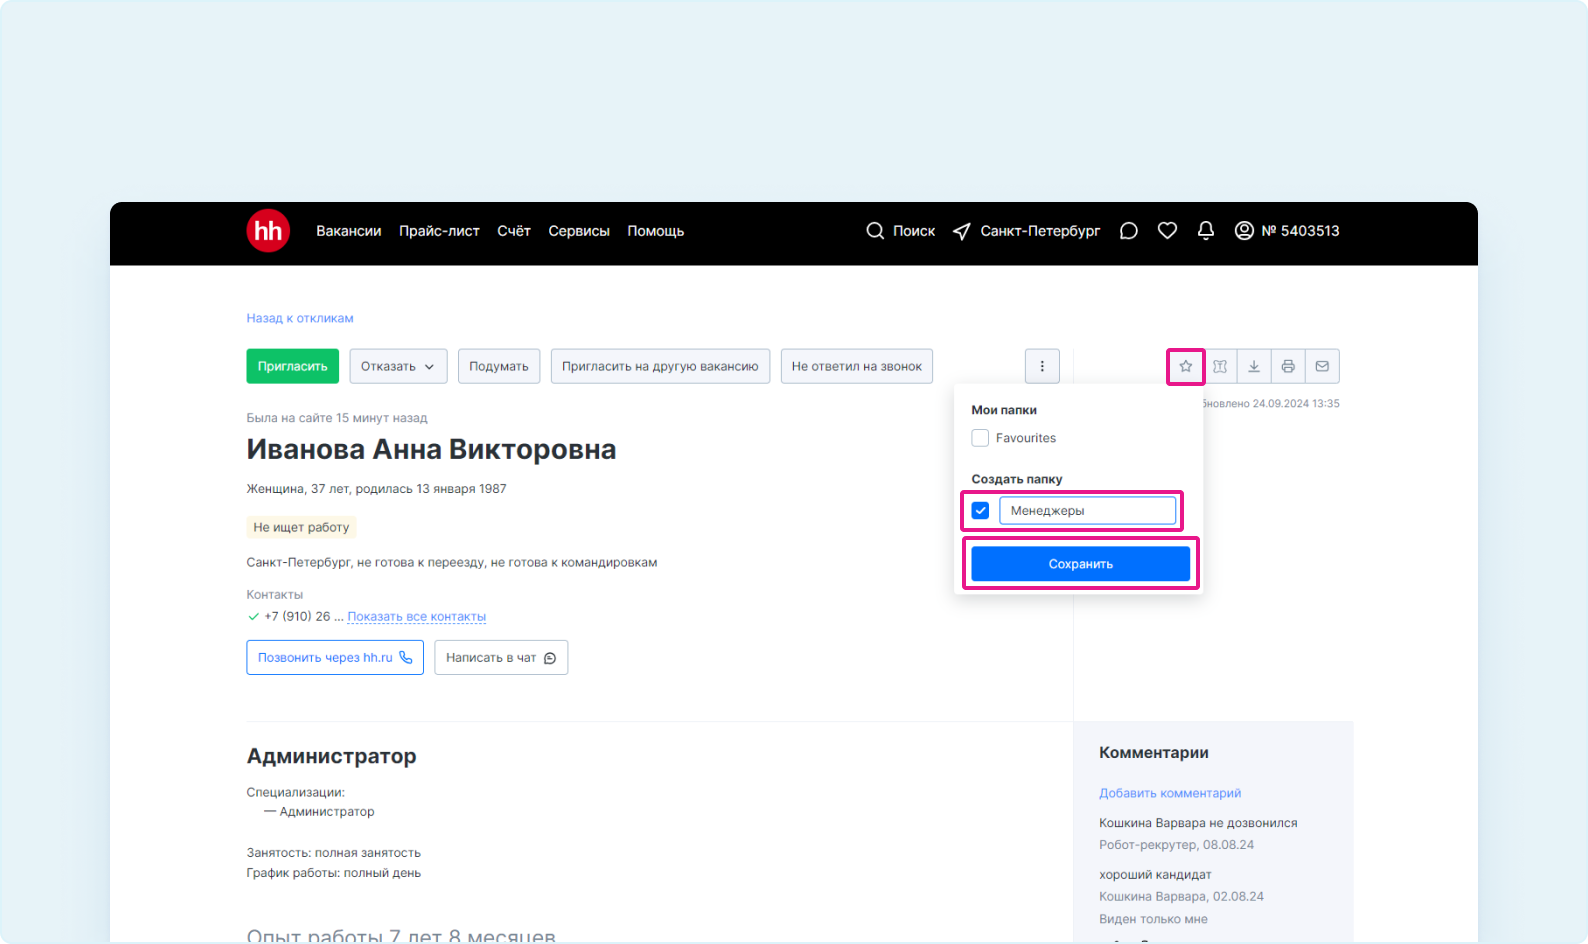1588x944 pixels.
Task: Open Помощь in top navigation
Action: pyautogui.click(x=656, y=231)
